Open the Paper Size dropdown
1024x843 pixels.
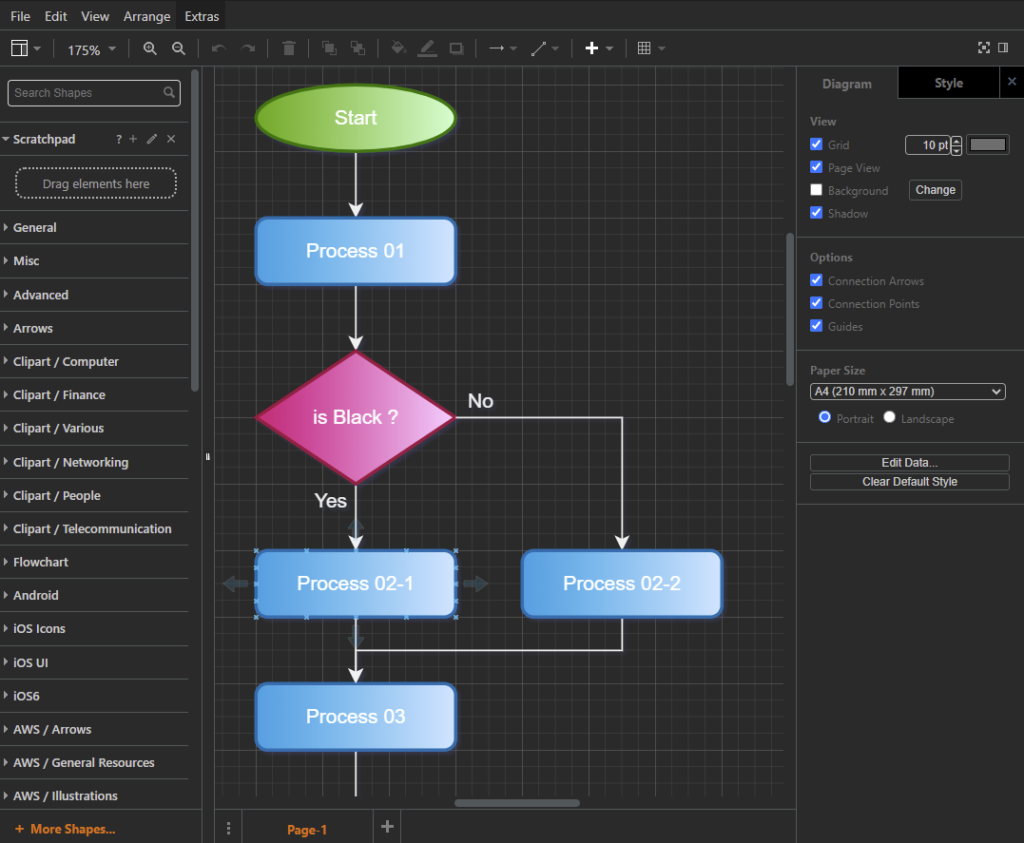[x=907, y=392]
